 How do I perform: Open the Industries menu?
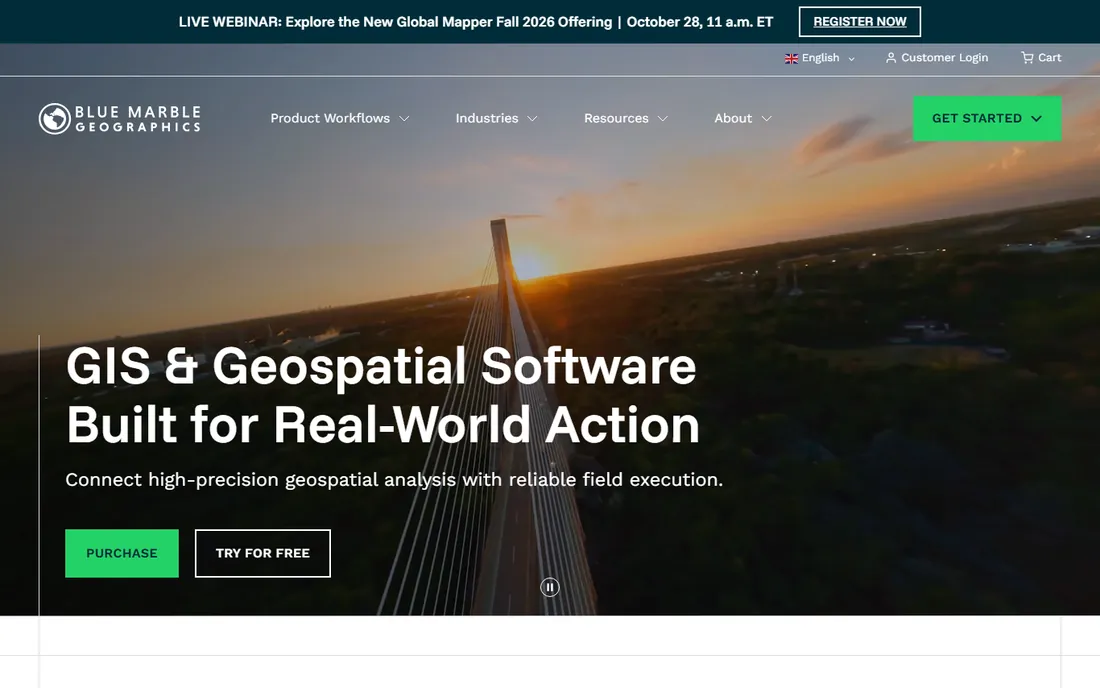487,119
